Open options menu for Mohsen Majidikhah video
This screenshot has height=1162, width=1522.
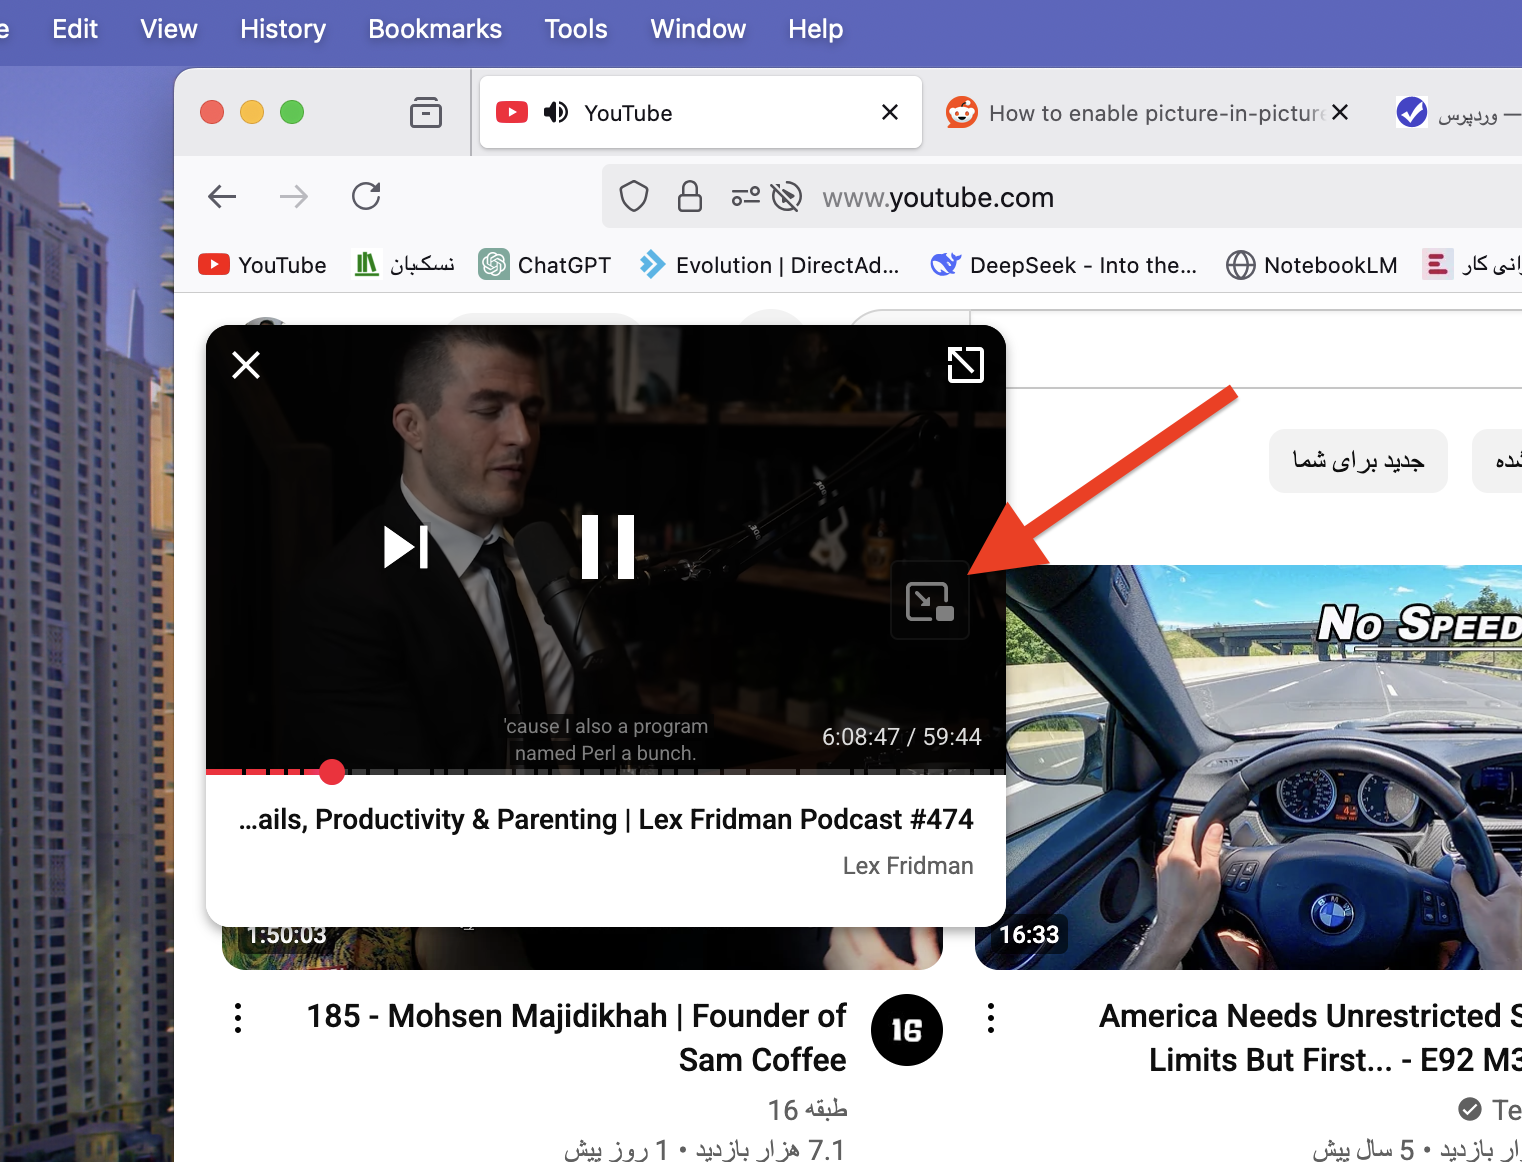point(238,1018)
